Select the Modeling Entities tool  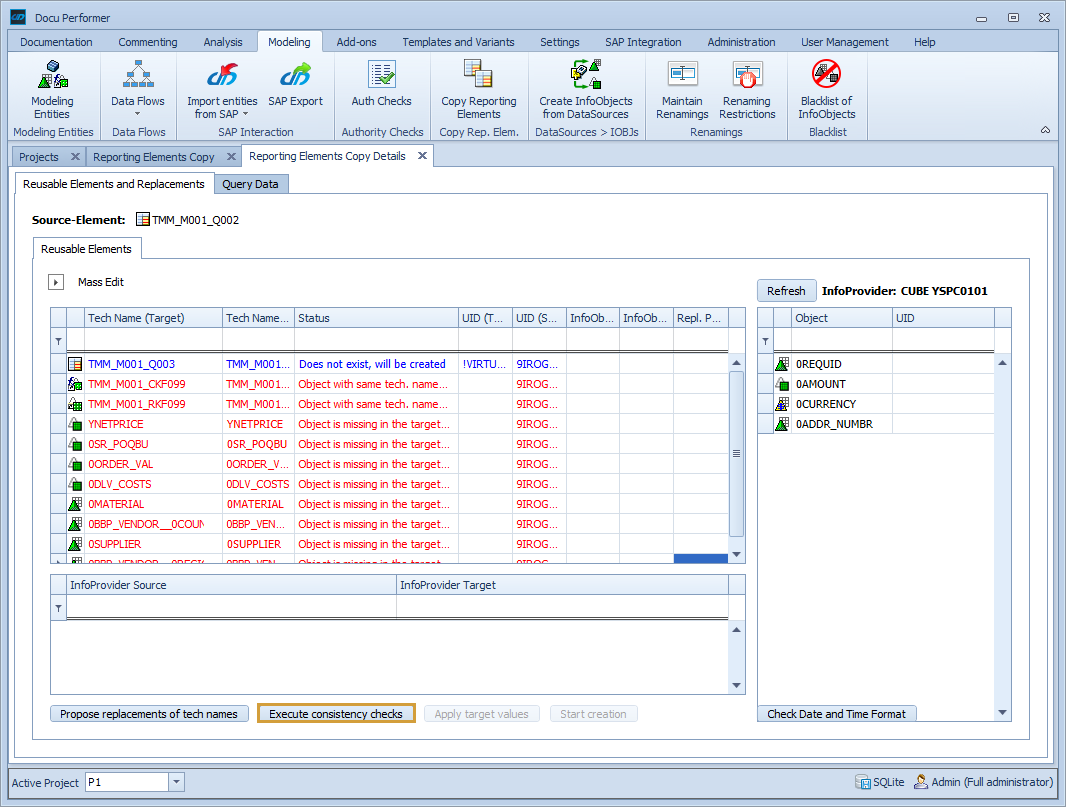pos(53,88)
